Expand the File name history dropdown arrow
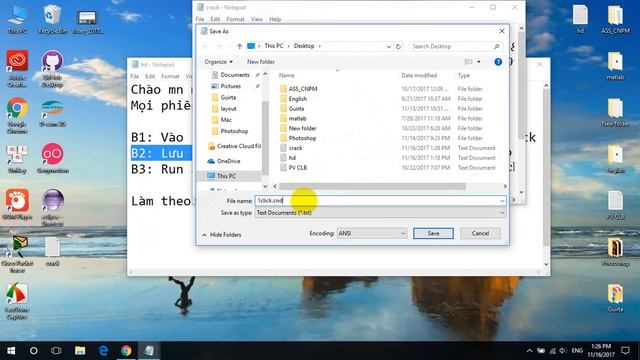Screen dimensions: 640x360 [x=502, y=201]
